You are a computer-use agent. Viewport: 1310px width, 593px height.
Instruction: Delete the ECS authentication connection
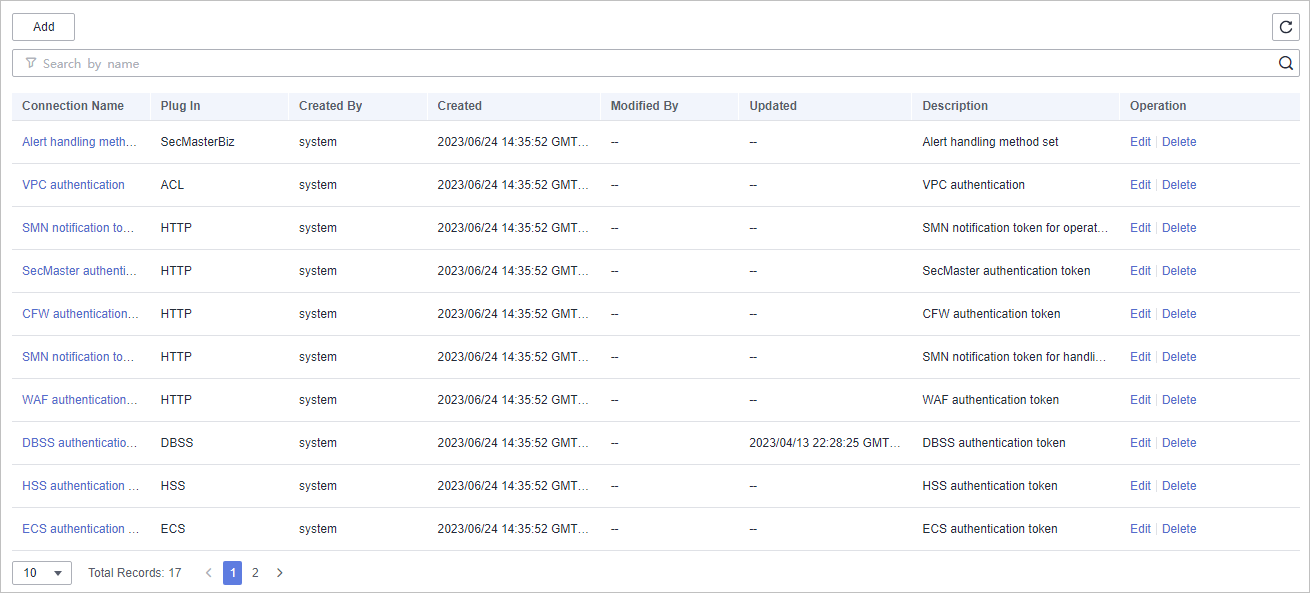coord(1179,529)
